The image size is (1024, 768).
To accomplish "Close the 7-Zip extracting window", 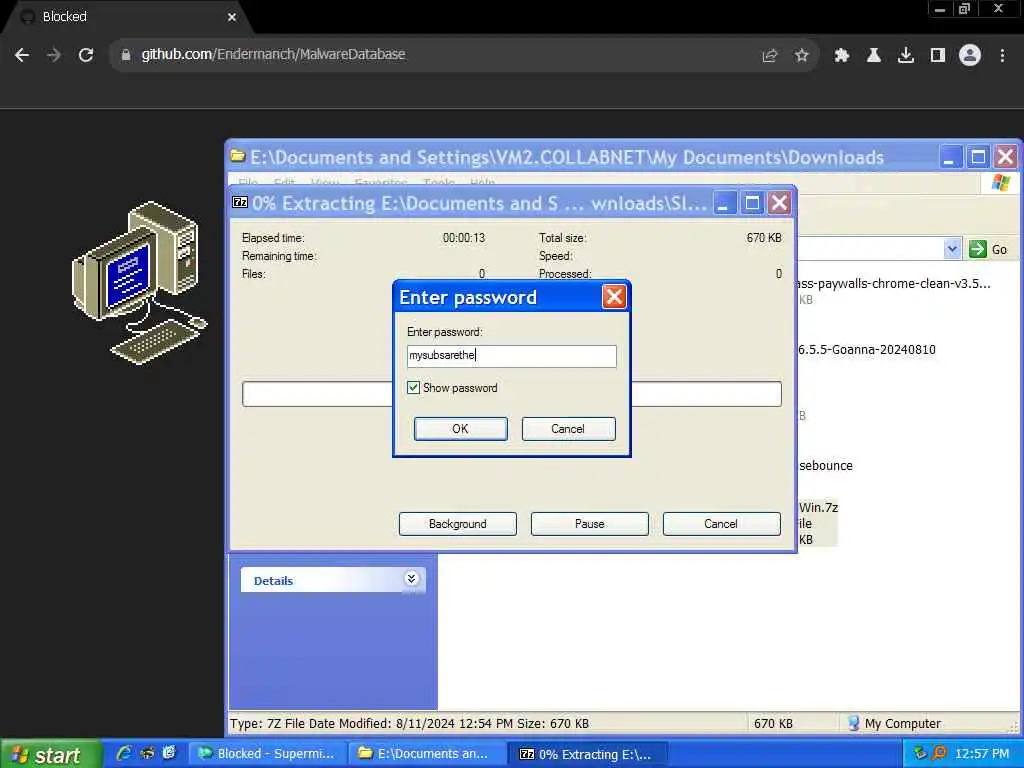I will (x=780, y=203).
